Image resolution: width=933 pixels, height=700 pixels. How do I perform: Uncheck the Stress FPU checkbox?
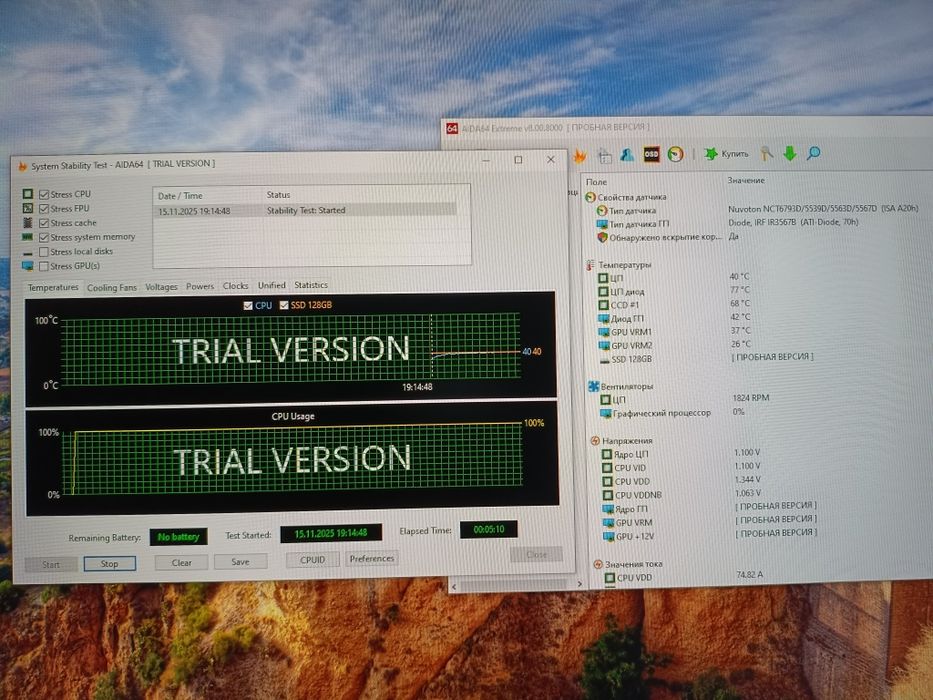(x=44, y=208)
